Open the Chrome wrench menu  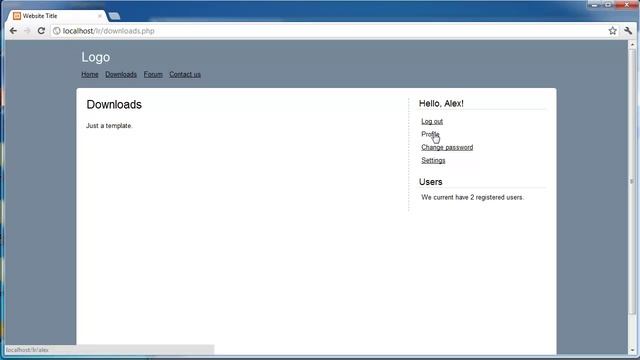point(628,31)
